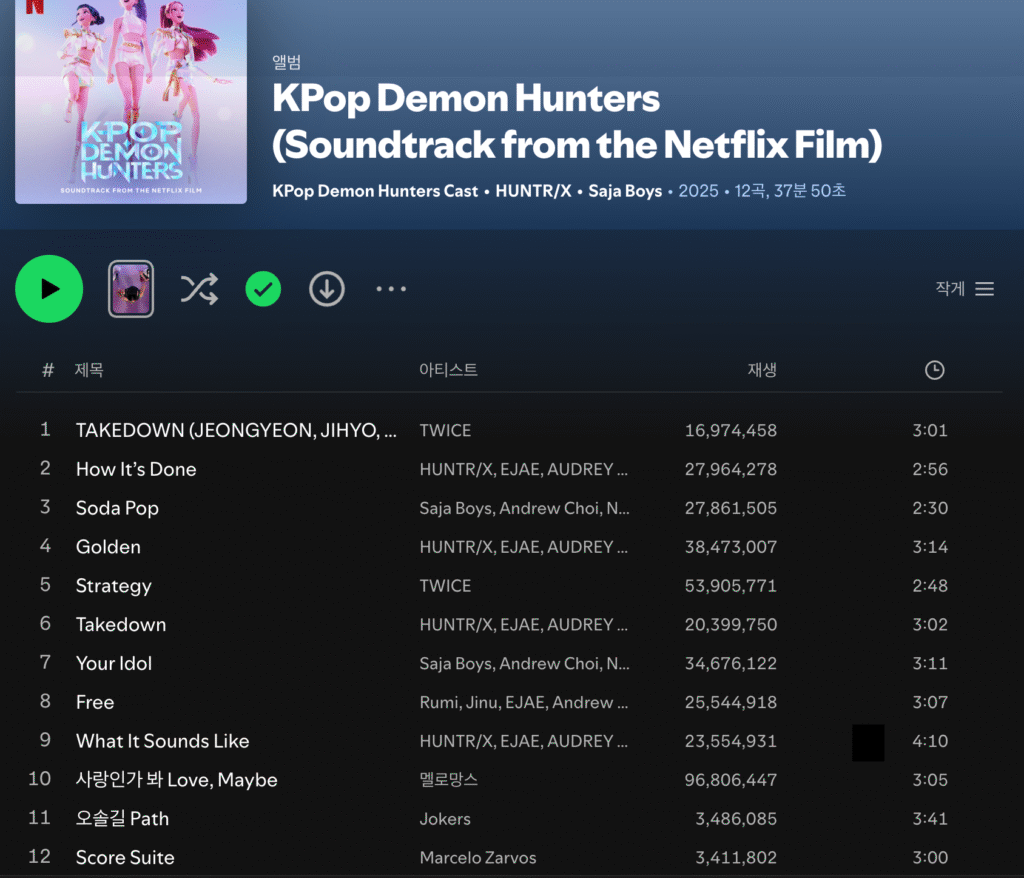
Task: Select track TAKEDOWN (JEONGYEON, JIHYO, ...
Action: tap(236, 430)
